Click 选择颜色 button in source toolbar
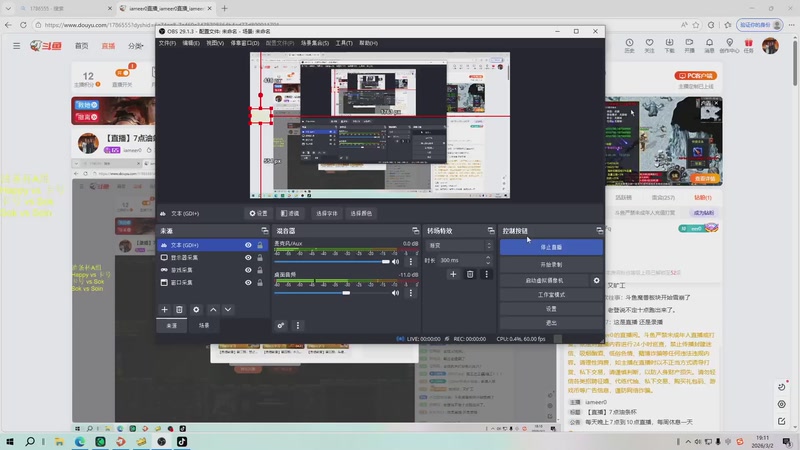 tap(361, 213)
